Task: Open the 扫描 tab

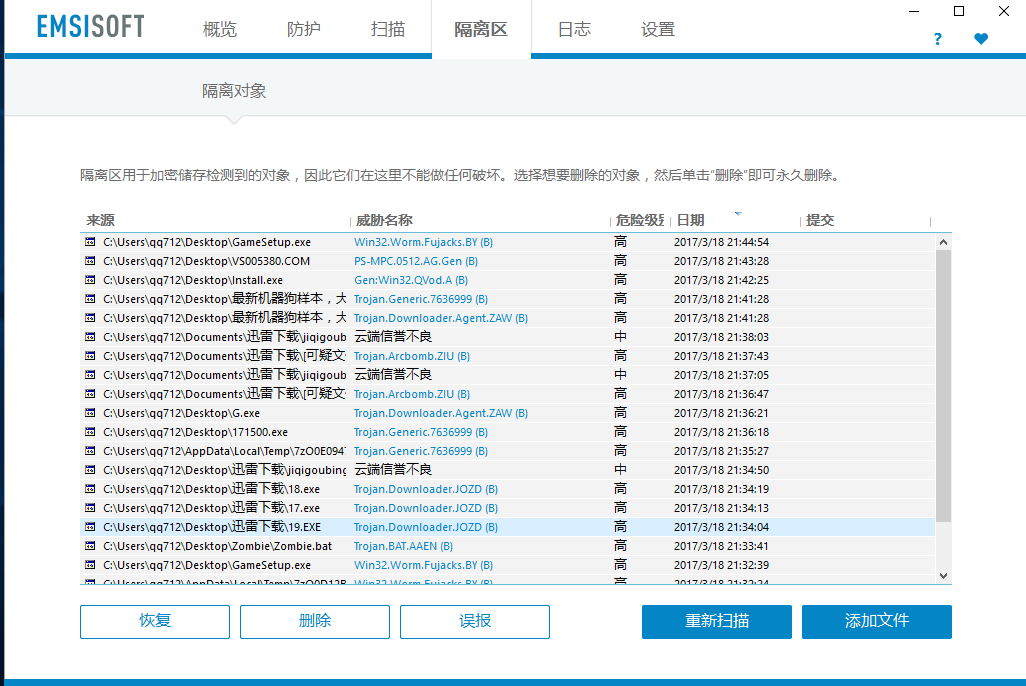Action: (x=388, y=29)
